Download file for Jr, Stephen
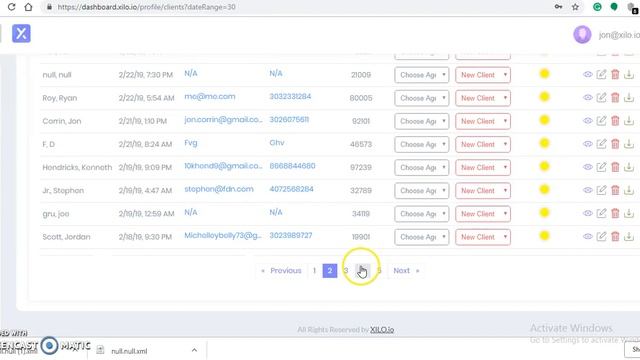This screenshot has height=360, width=640. (629, 190)
